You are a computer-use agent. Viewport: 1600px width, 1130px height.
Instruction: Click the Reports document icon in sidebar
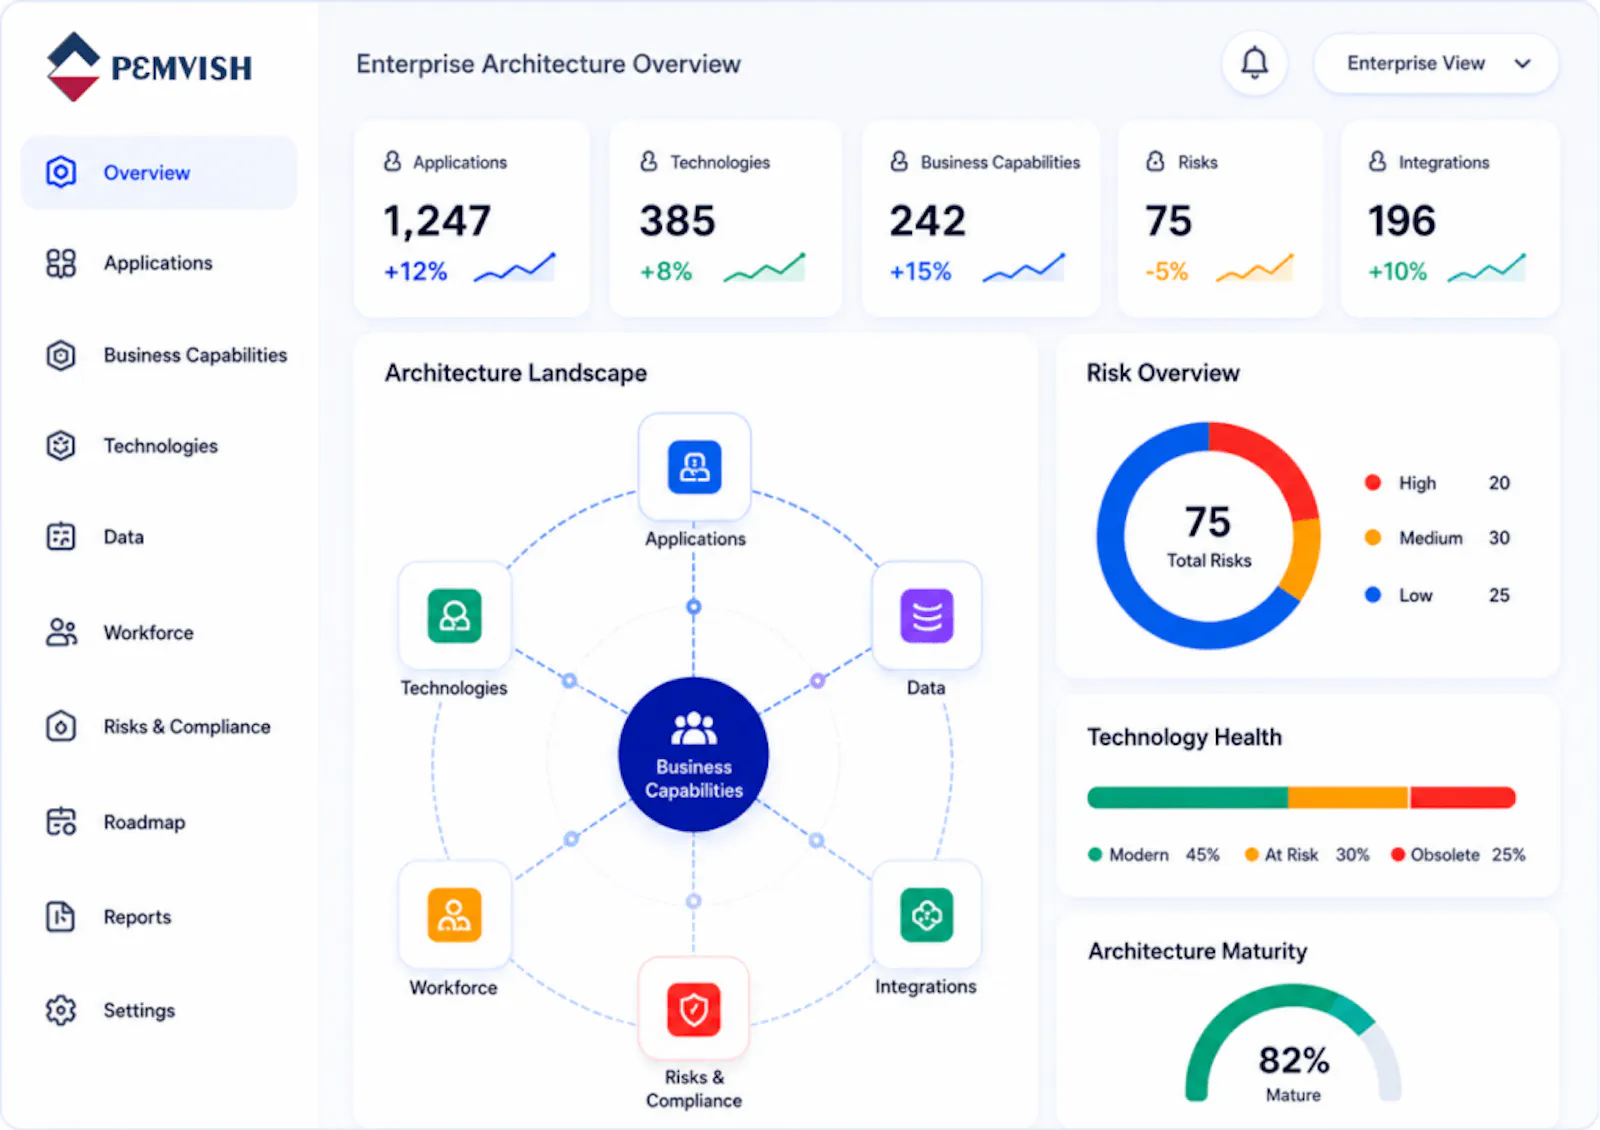pyautogui.click(x=61, y=916)
